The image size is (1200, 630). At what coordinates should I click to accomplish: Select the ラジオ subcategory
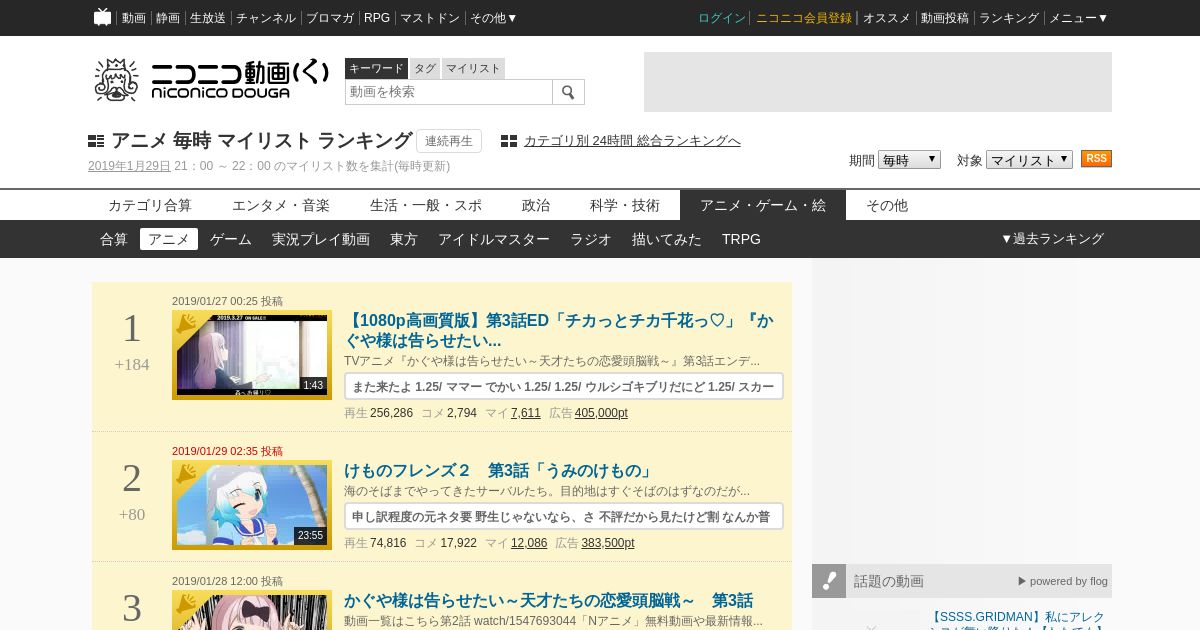591,239
